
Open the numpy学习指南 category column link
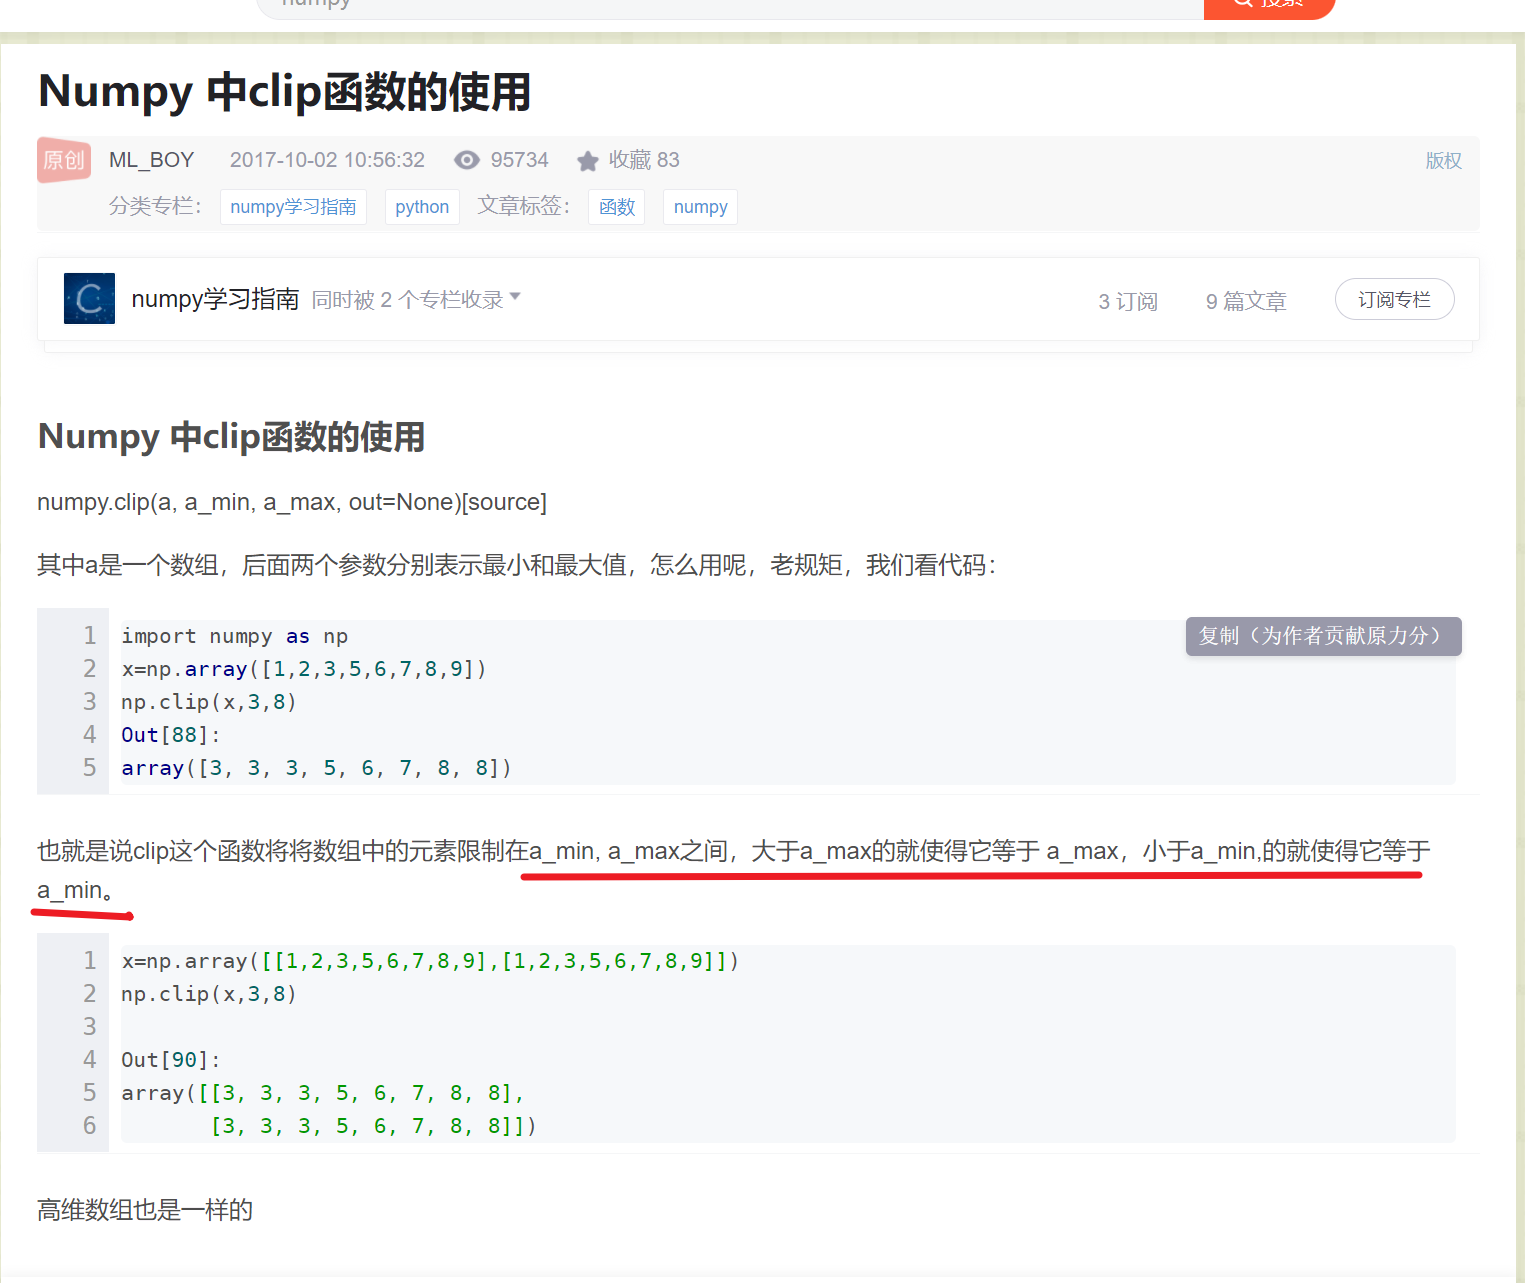pyautogui.click(x=293, y=207)
